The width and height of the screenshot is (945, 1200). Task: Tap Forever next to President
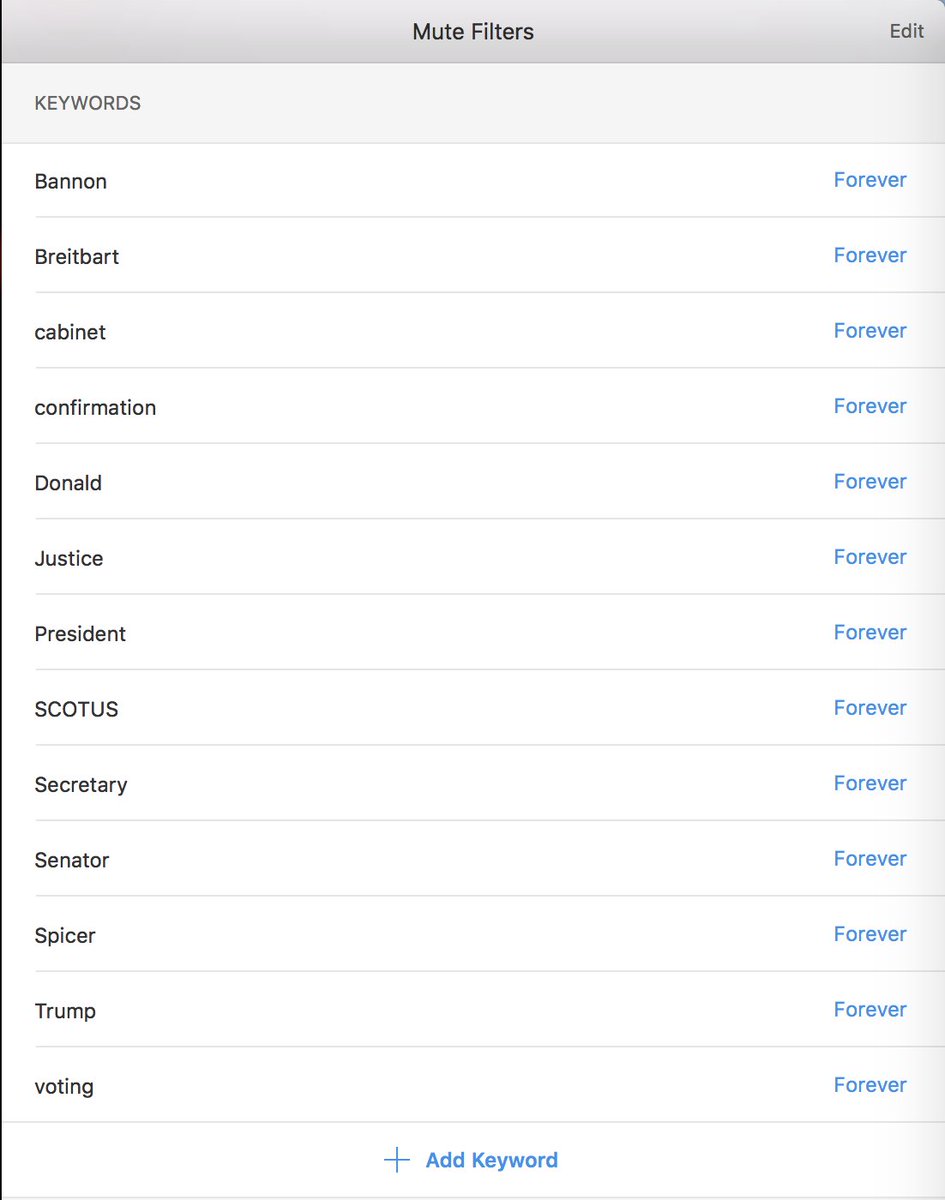point(870,633)
